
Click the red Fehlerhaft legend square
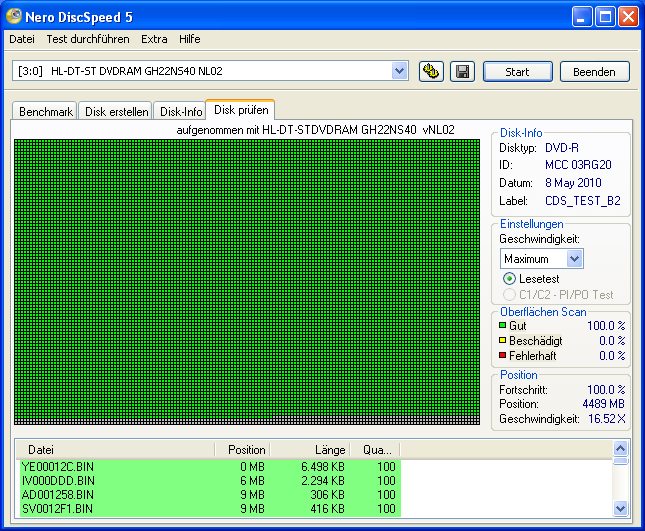pos(502,355)
